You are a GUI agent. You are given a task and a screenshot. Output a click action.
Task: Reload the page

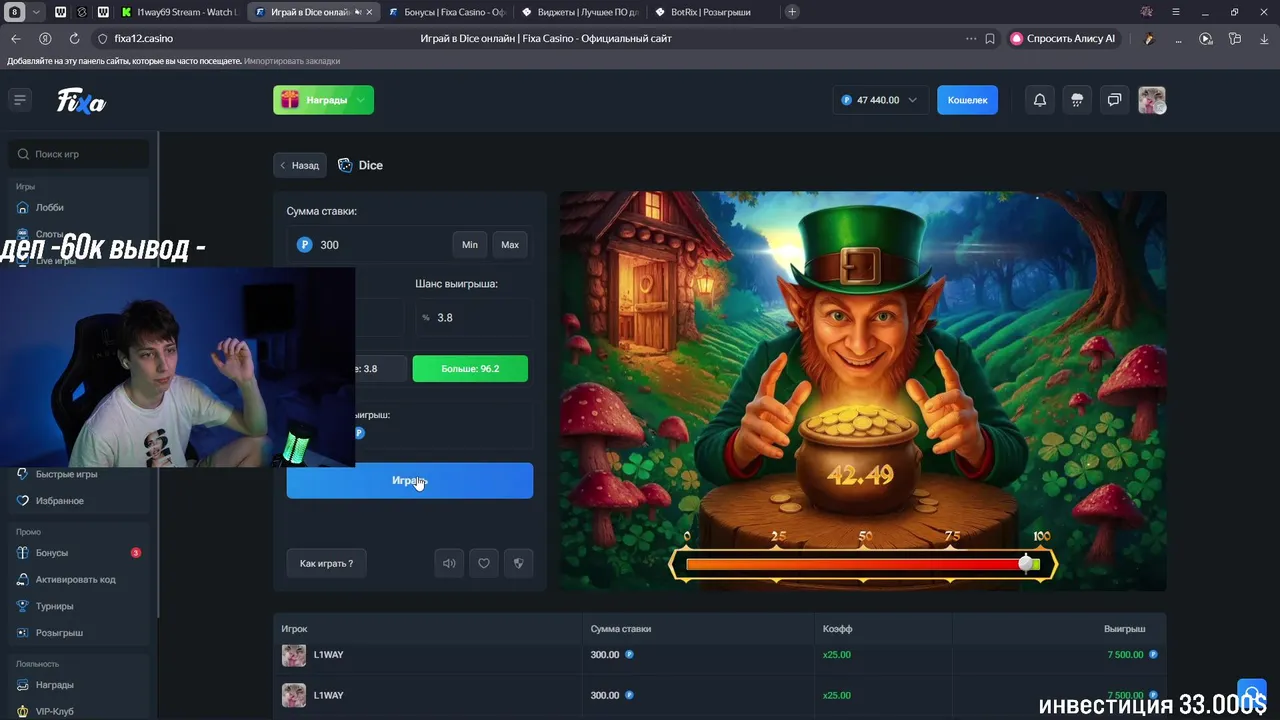coord(74,38)
